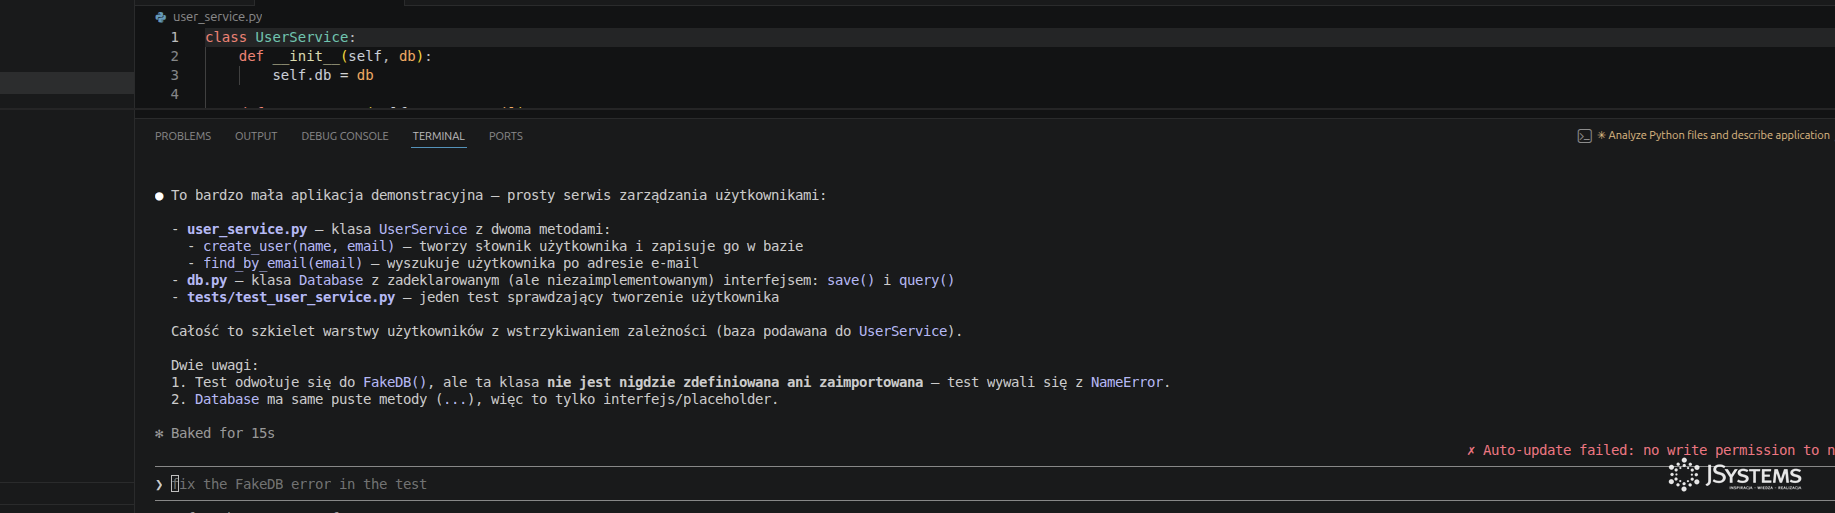Click the Python file icon in the breadcrumb

coord(161,17)
